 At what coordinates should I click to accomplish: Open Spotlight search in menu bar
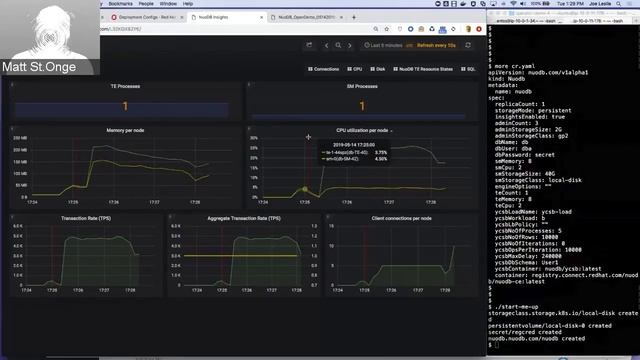(619, 4)
